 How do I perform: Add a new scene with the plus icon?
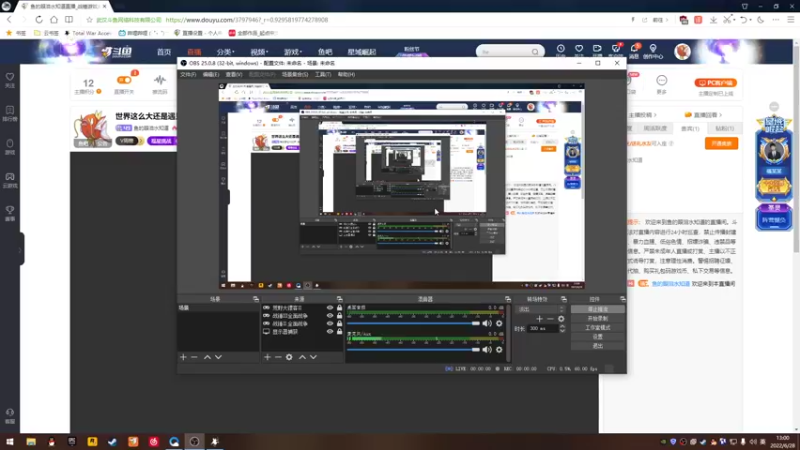coord(183,357)
